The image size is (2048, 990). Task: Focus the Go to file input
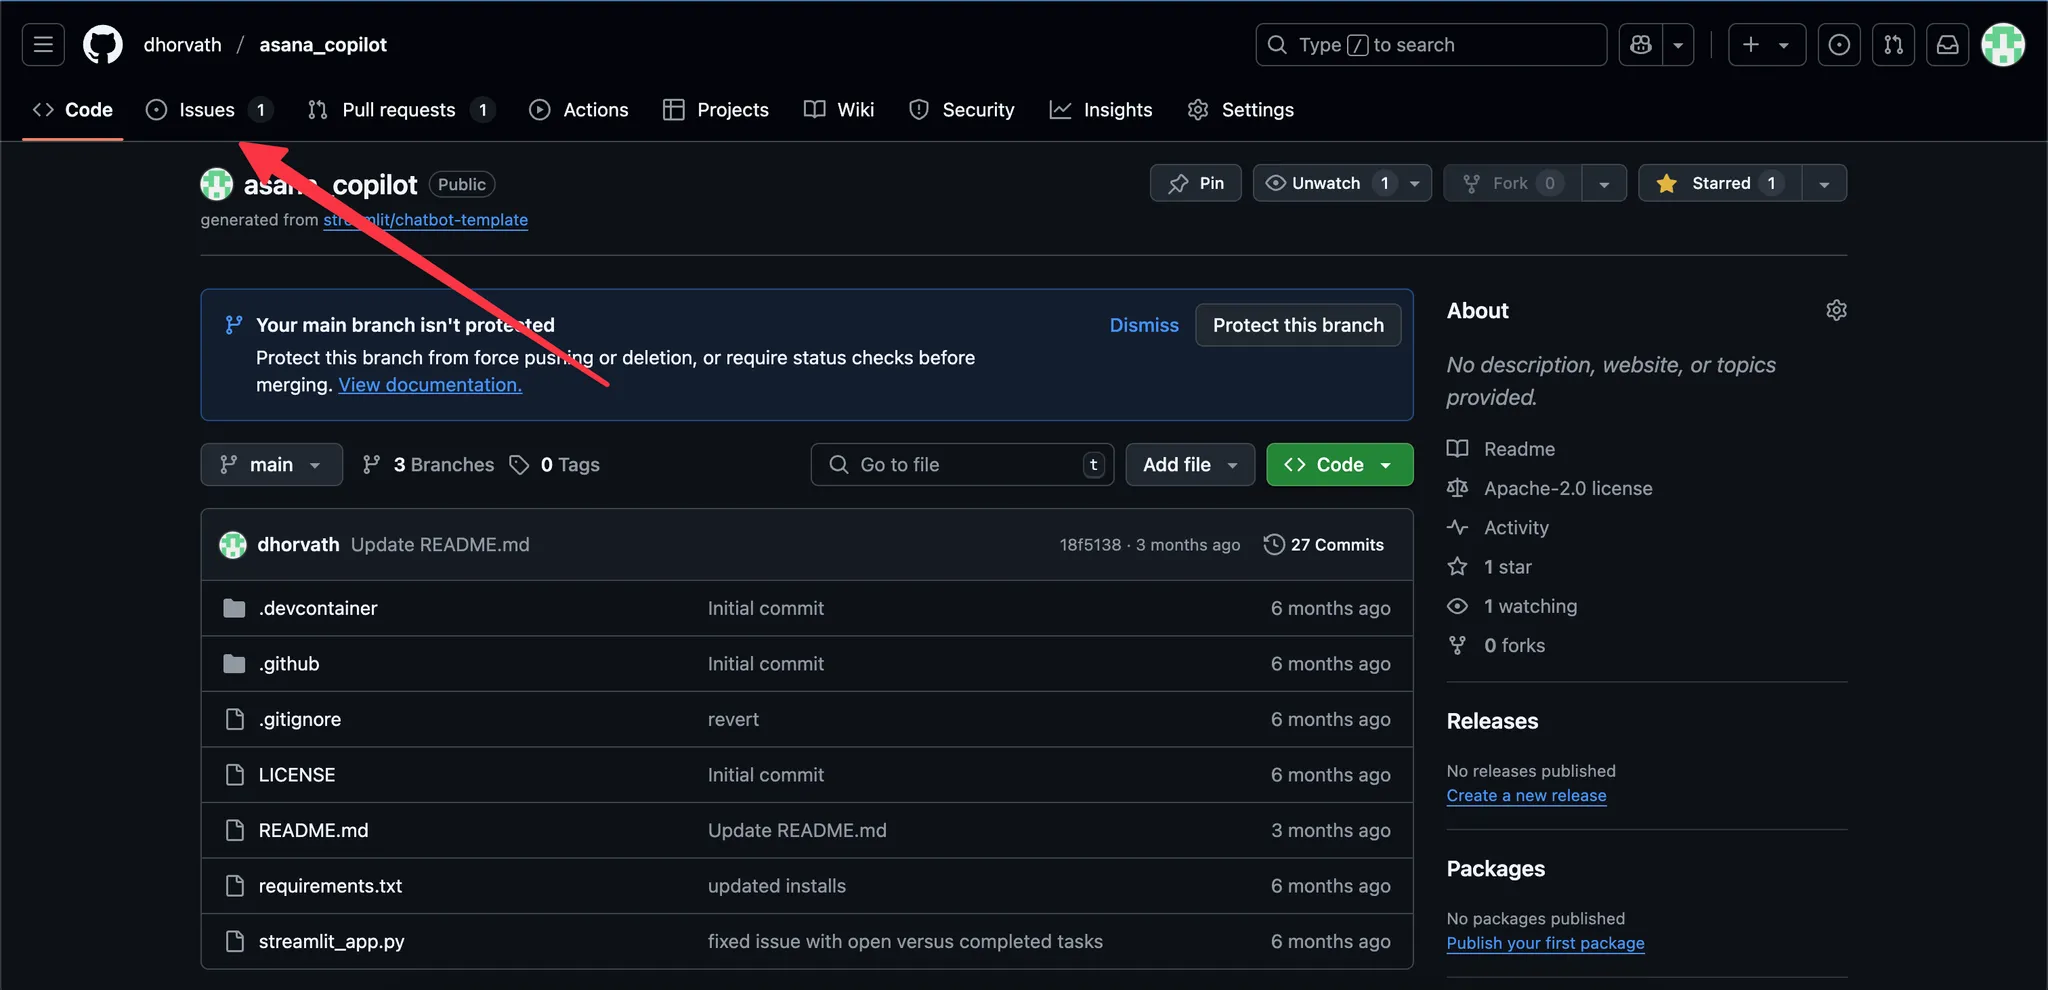click(962, 465)
